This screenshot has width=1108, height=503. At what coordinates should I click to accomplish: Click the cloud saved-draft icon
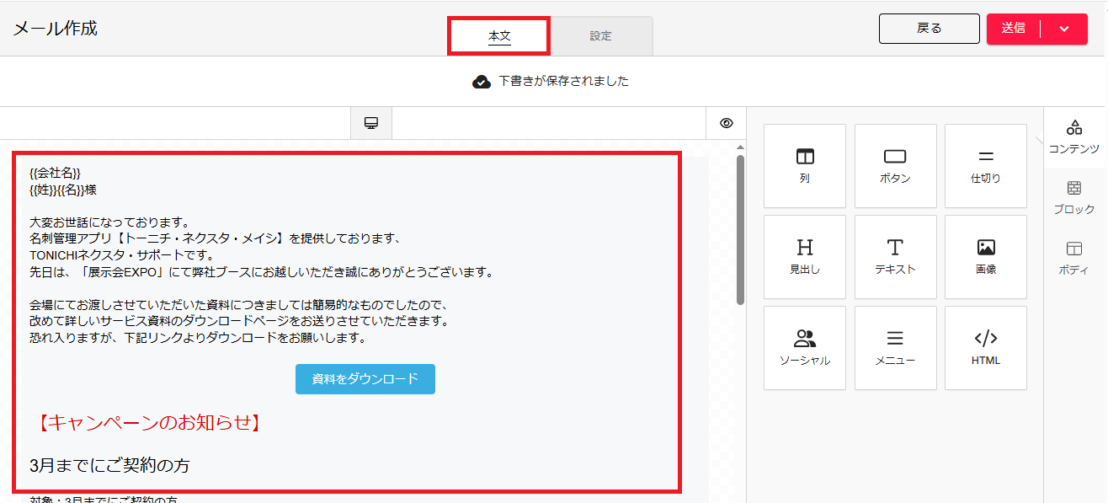(x=482, y=82)
